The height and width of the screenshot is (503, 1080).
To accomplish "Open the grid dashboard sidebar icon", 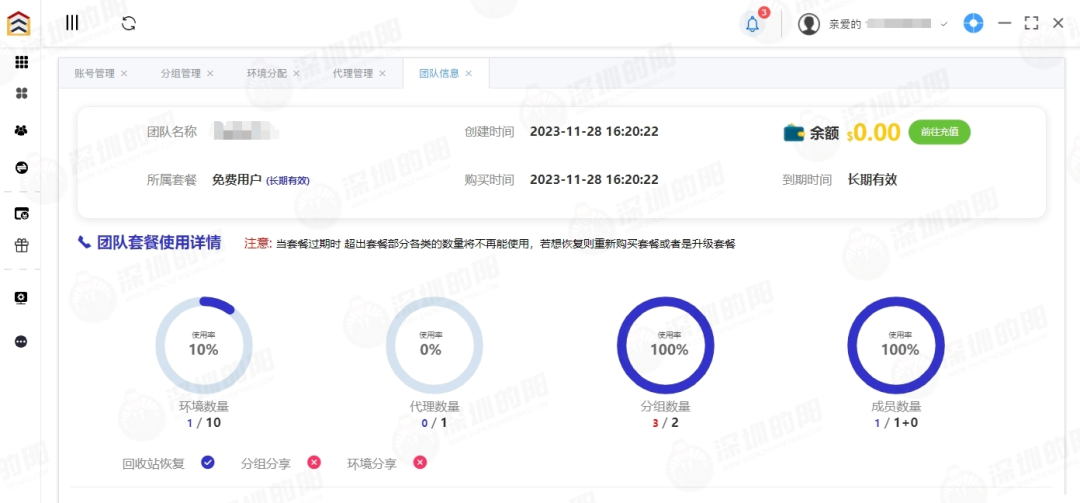I will click(21, 63).
